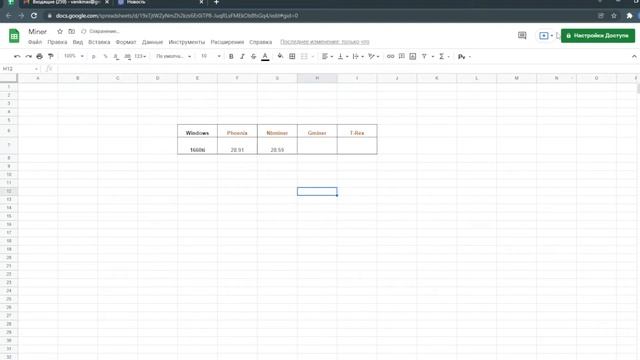Open the name box dropdown arrow
This screenshot has height=360, width=640.
click(36, 69)
